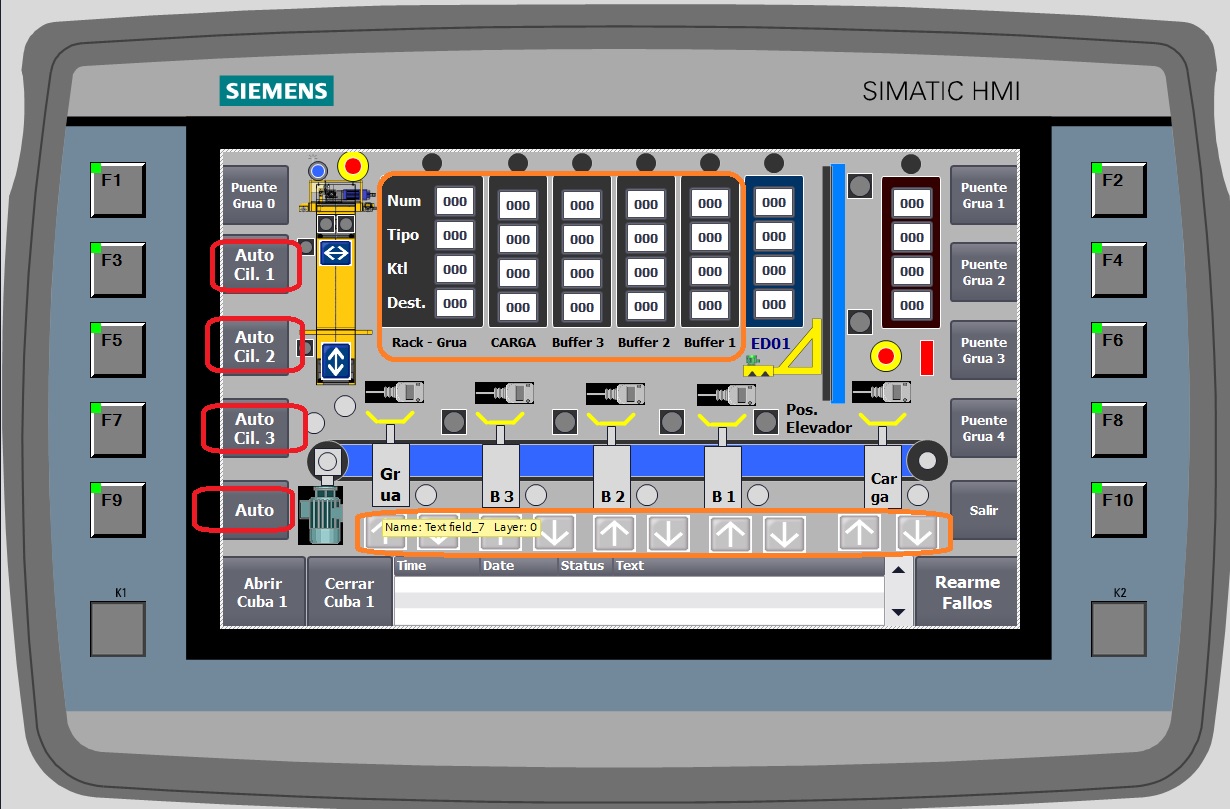
Task: Select the bottom field in the Buffer 3 column
Action: (x=582, y=307)
